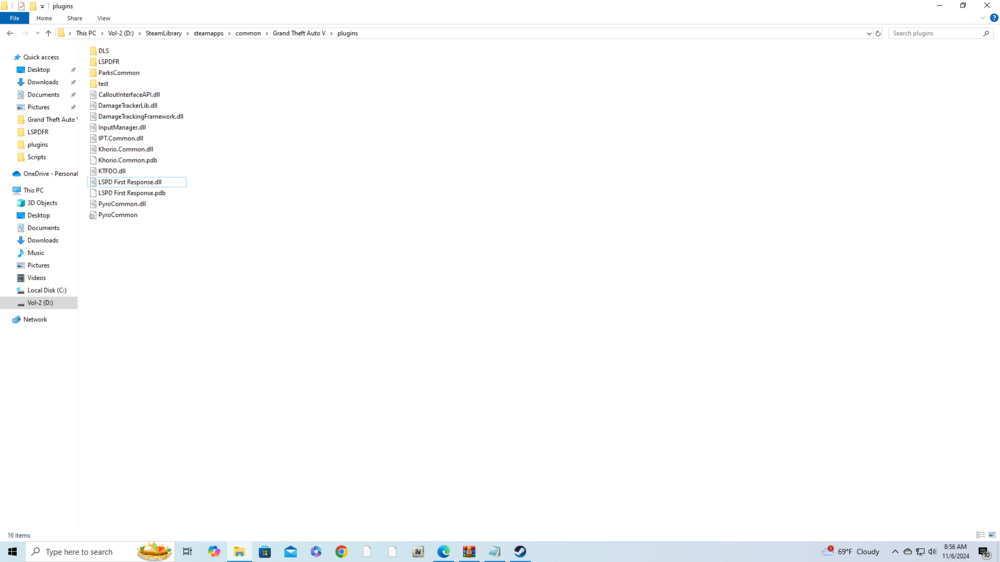Open Microsoft Edge from taskbar
1000x562 pixels.
[443, 552]
